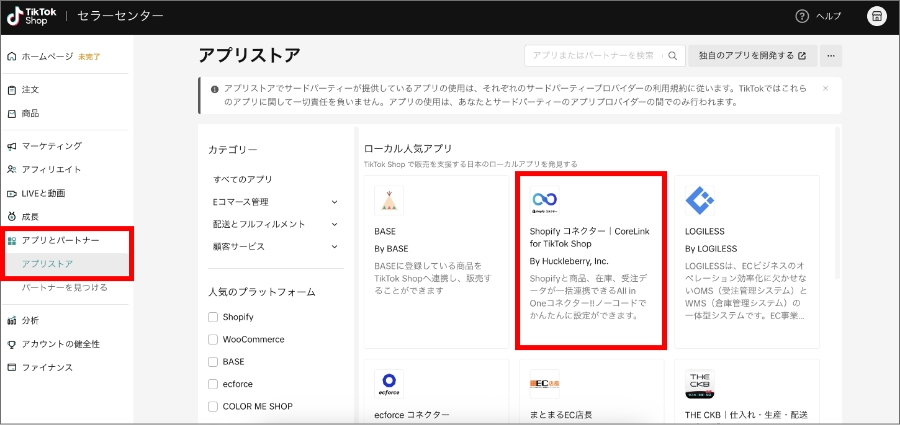900x425 pixels.
Task: Dismiss the notice banner with X
Action: pyautogui.click(x=825, y=88)
